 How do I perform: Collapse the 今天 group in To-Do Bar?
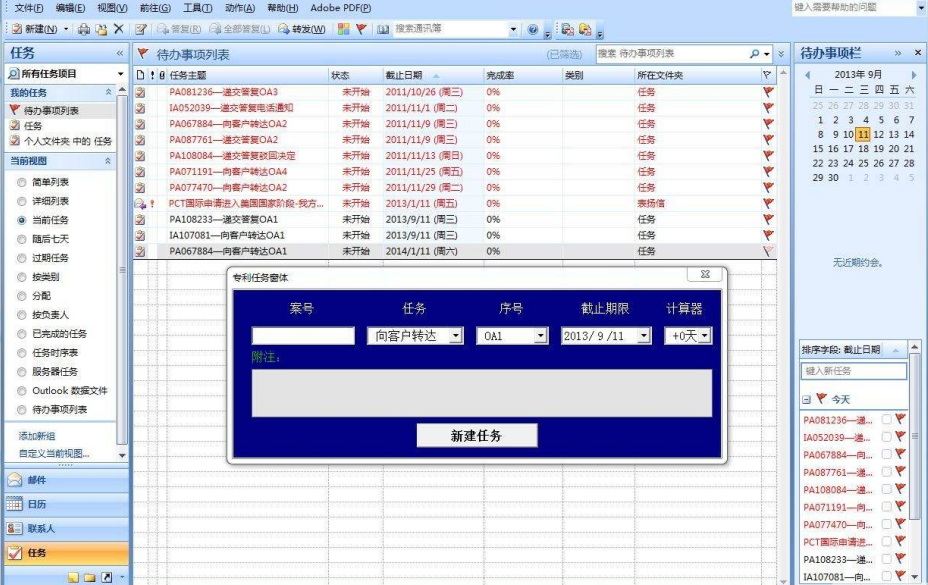(x=806, y=400)
